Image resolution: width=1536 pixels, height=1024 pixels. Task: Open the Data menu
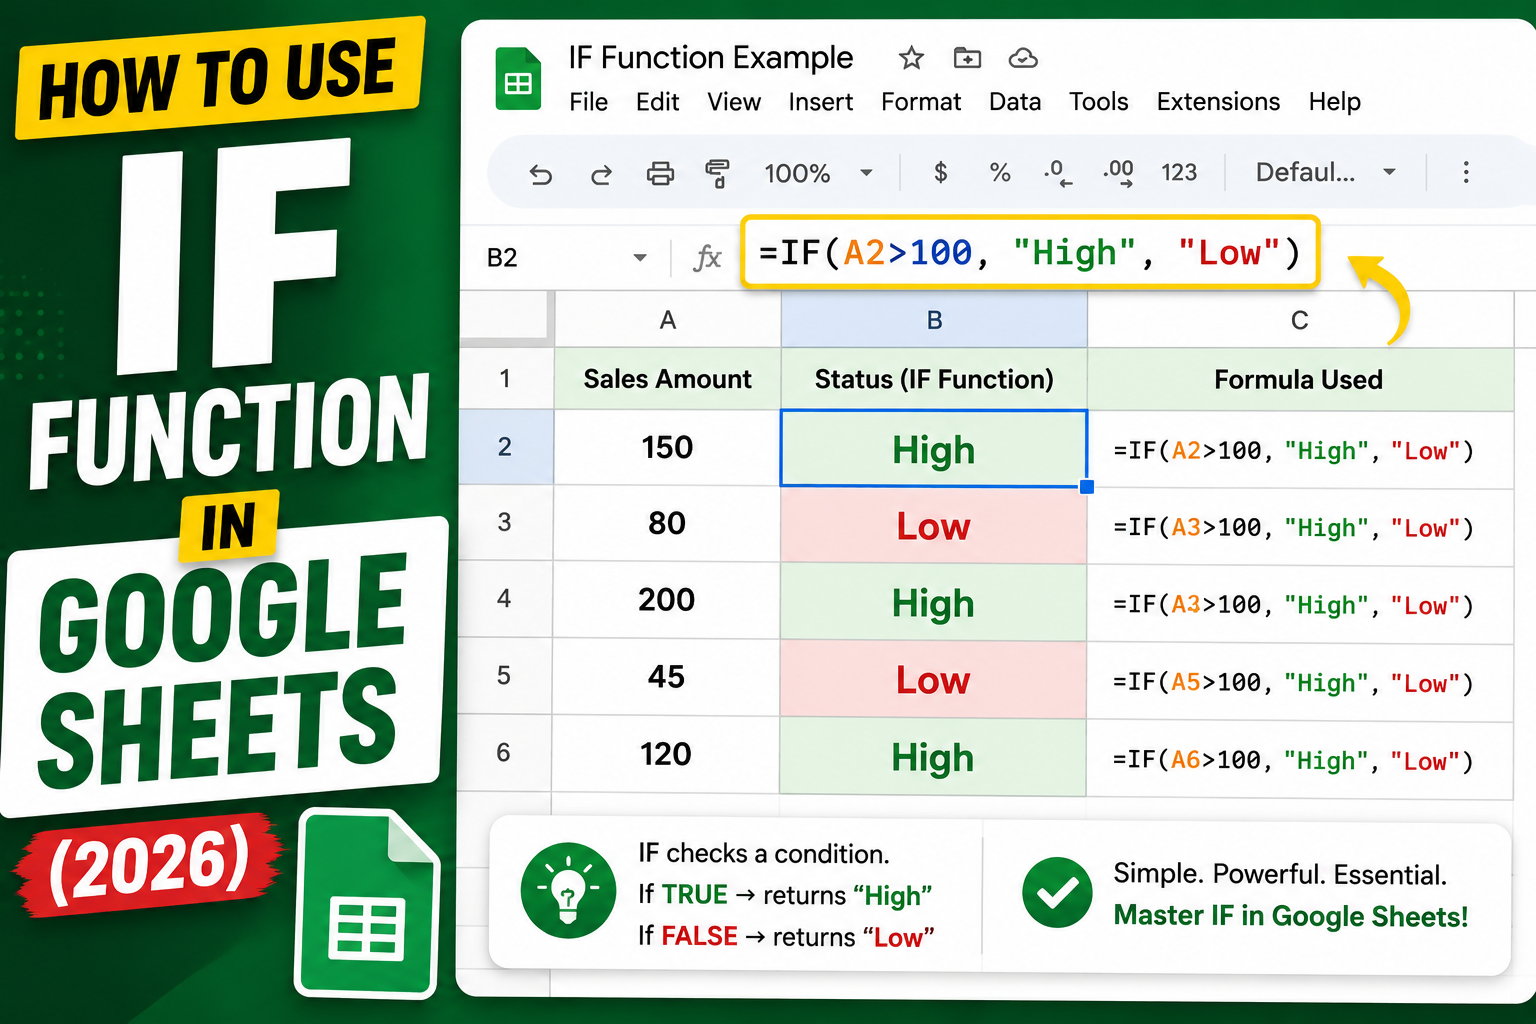(1015, 102)
